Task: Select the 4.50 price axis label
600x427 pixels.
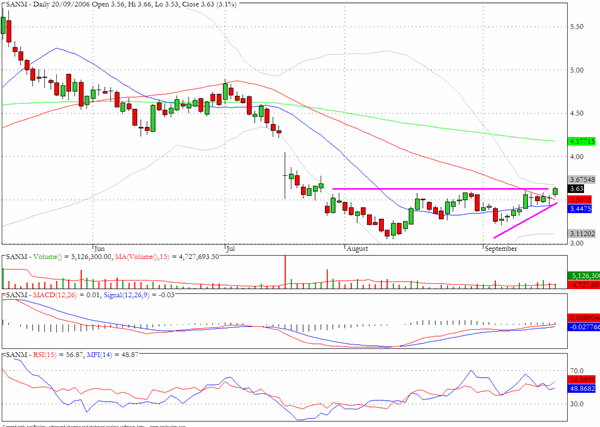Action: (576, 114)
